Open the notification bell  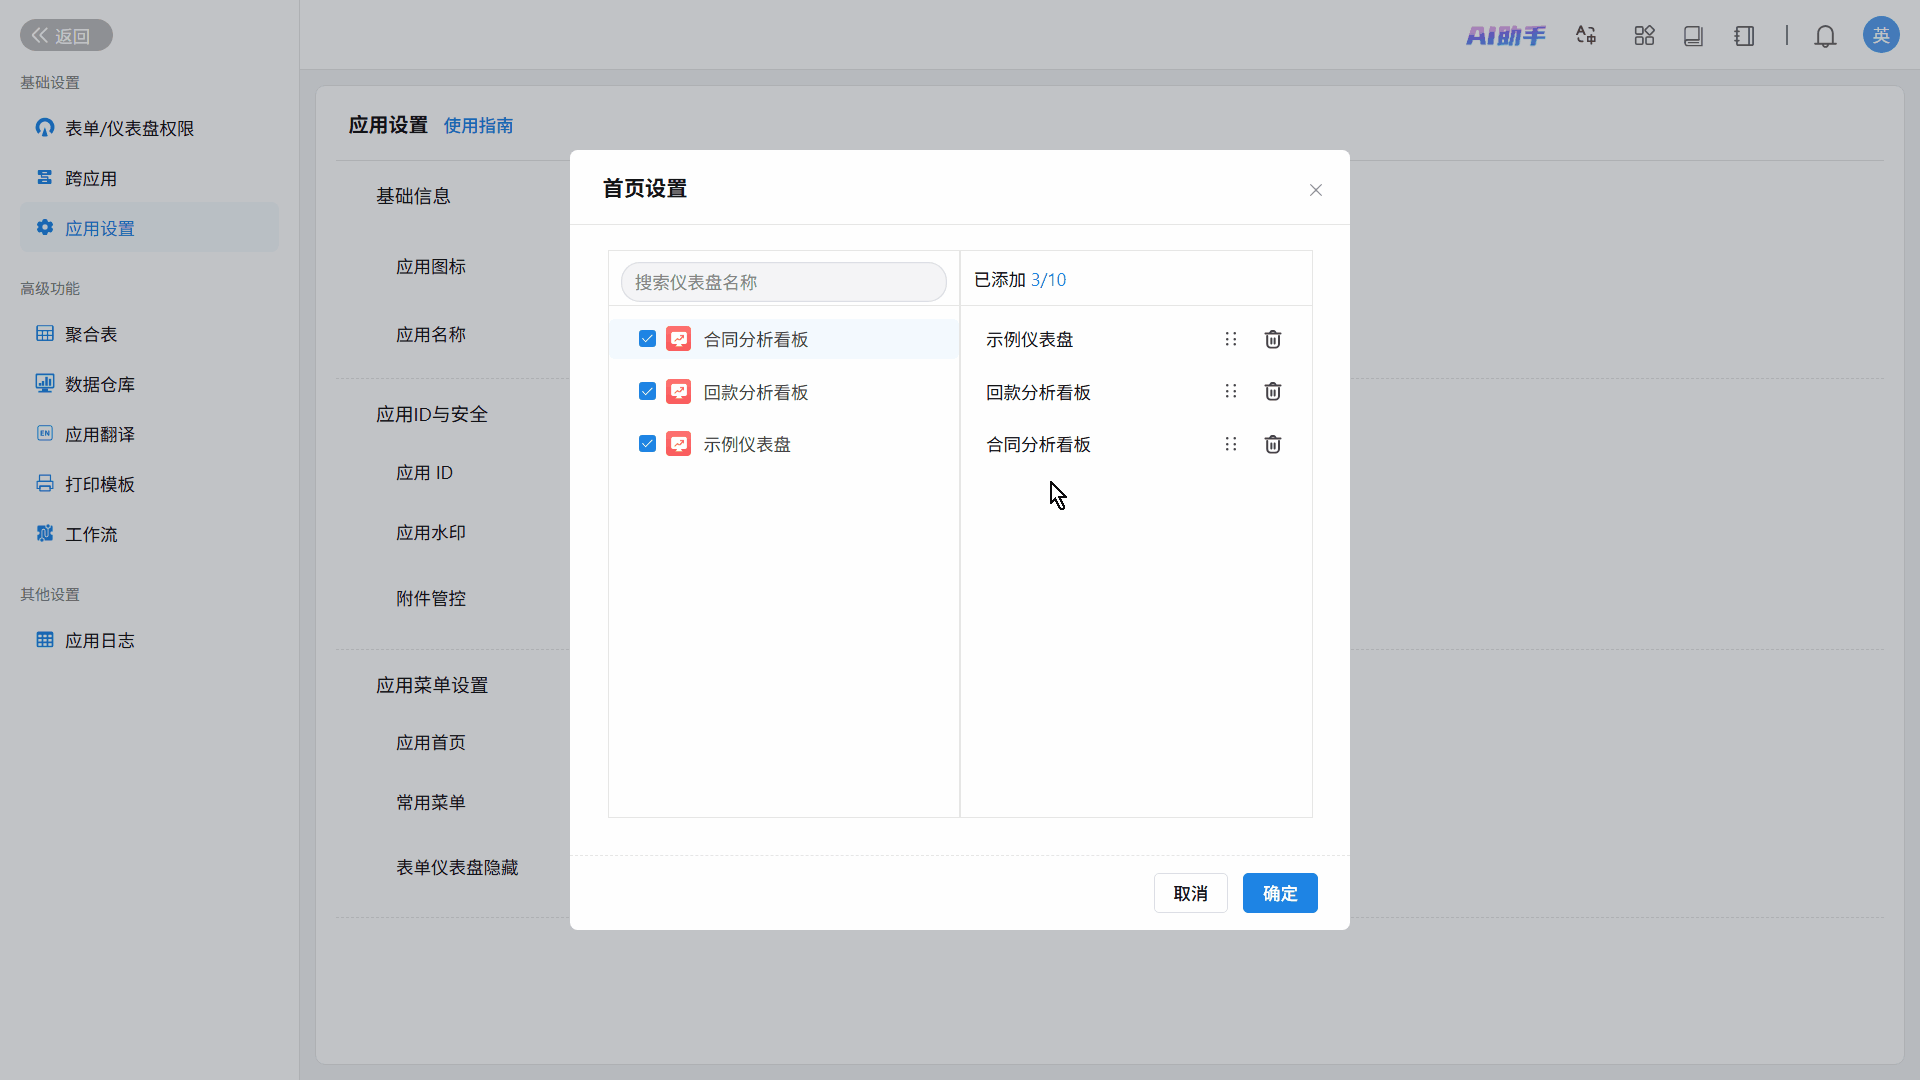point(1825,36)
